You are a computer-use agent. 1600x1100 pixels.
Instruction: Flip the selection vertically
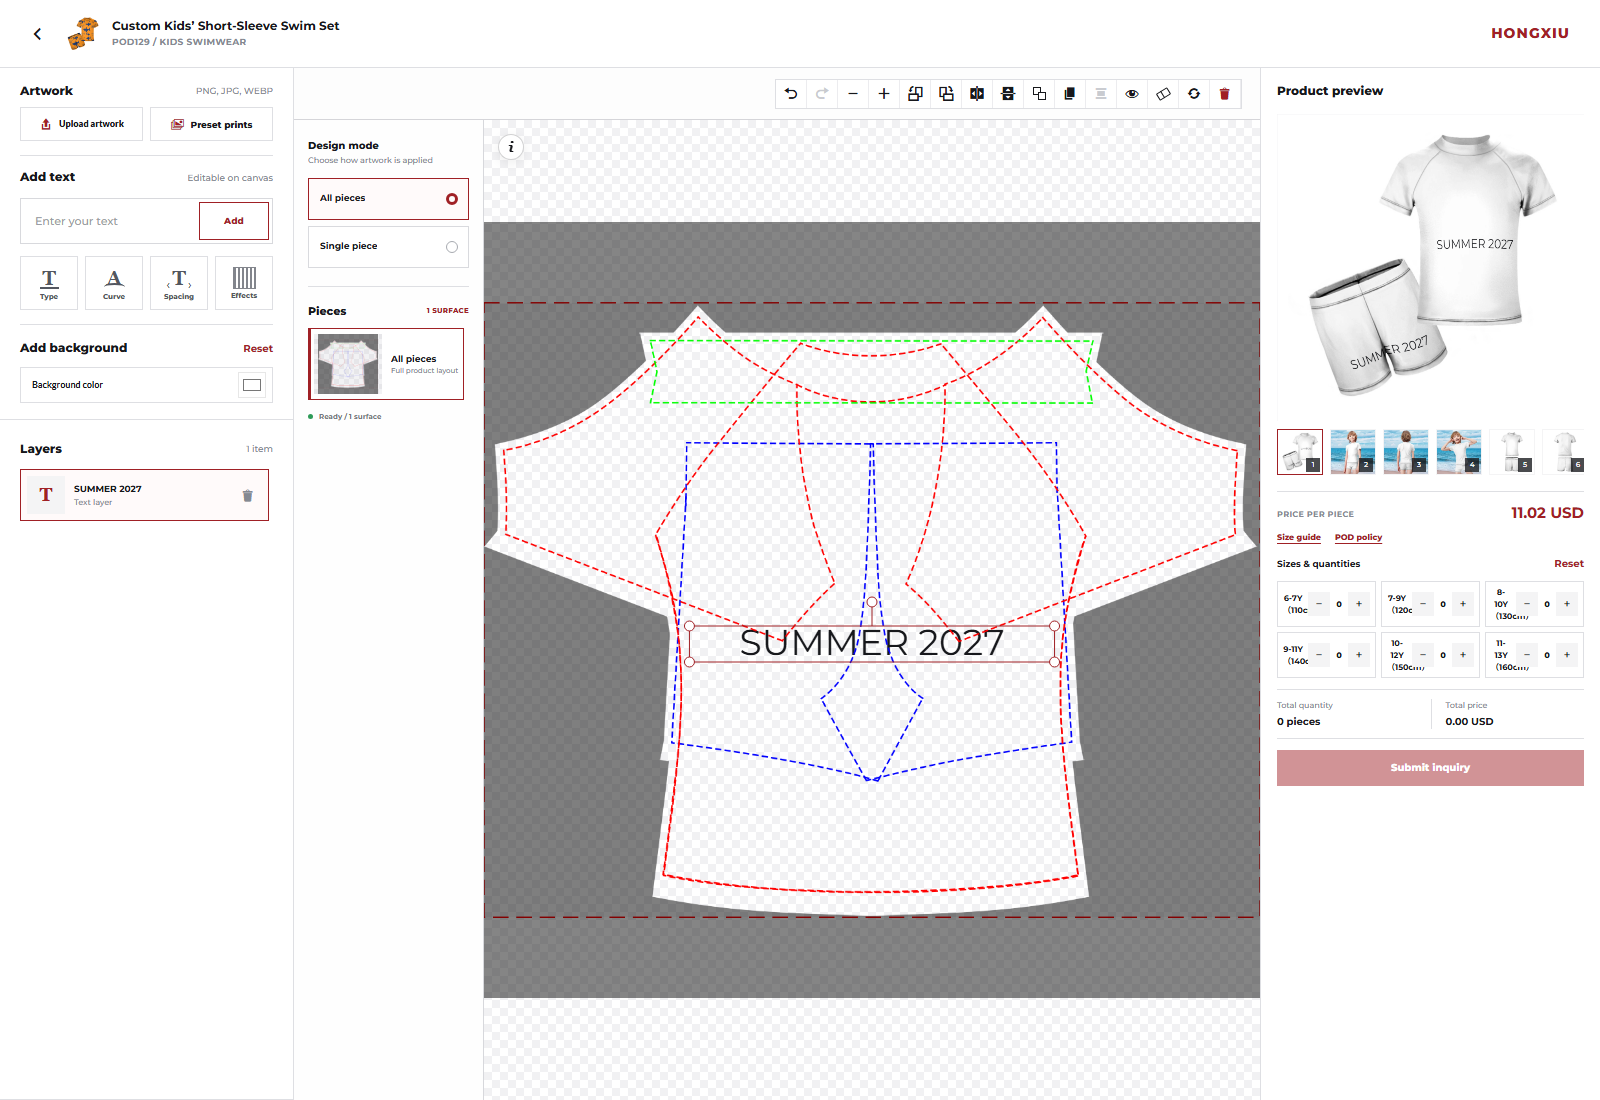pos(1008,94)
